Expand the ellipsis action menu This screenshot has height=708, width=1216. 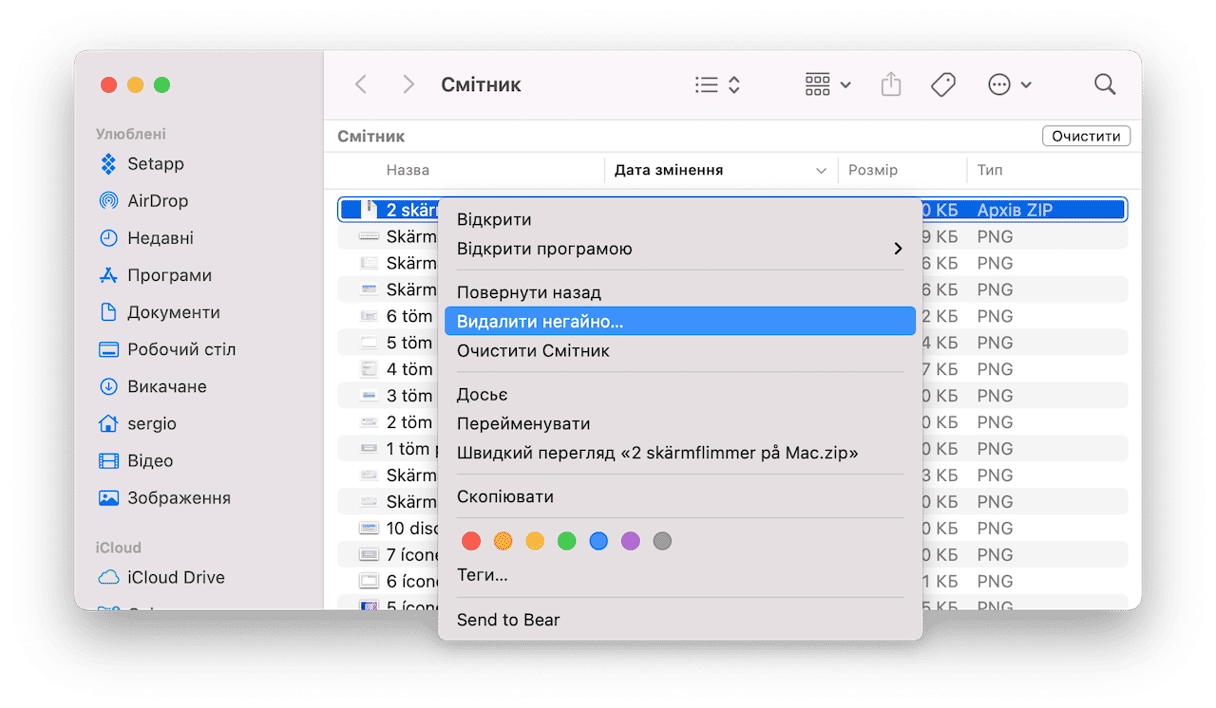coord(1008,85)
